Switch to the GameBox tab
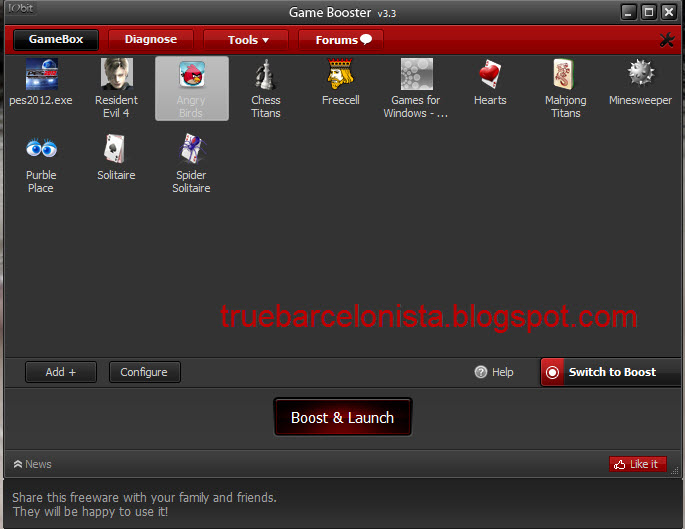Screen dimensions: 685x529 56,39
